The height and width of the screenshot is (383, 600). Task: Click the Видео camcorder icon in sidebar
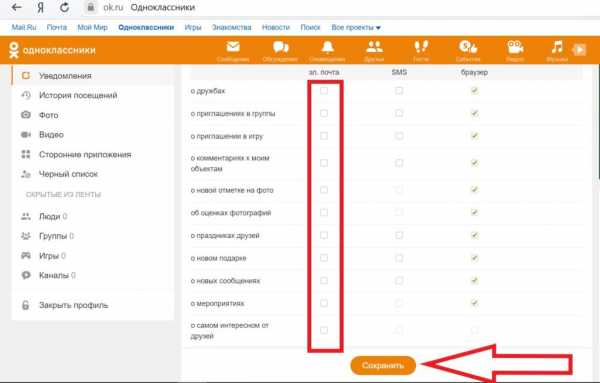tap(26, 134)
